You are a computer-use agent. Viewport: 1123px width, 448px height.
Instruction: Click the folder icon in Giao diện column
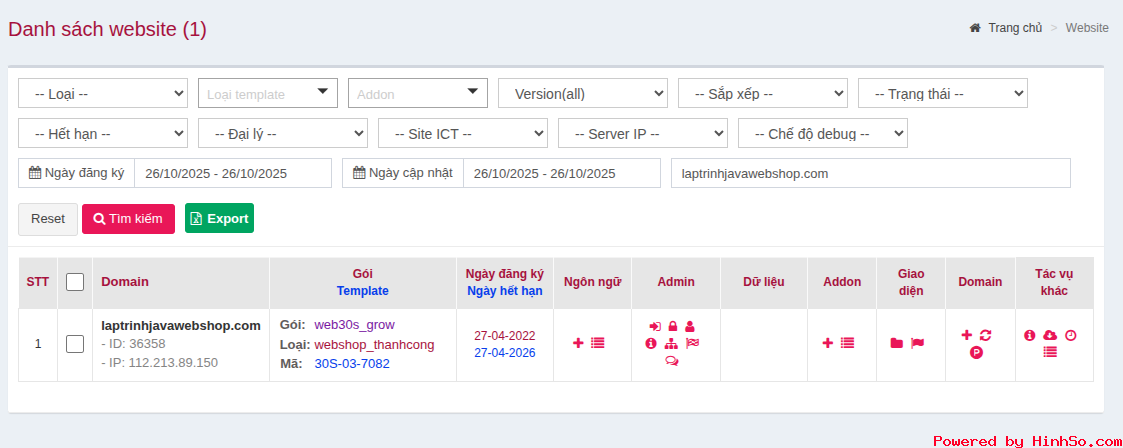[x=897, y=344]
